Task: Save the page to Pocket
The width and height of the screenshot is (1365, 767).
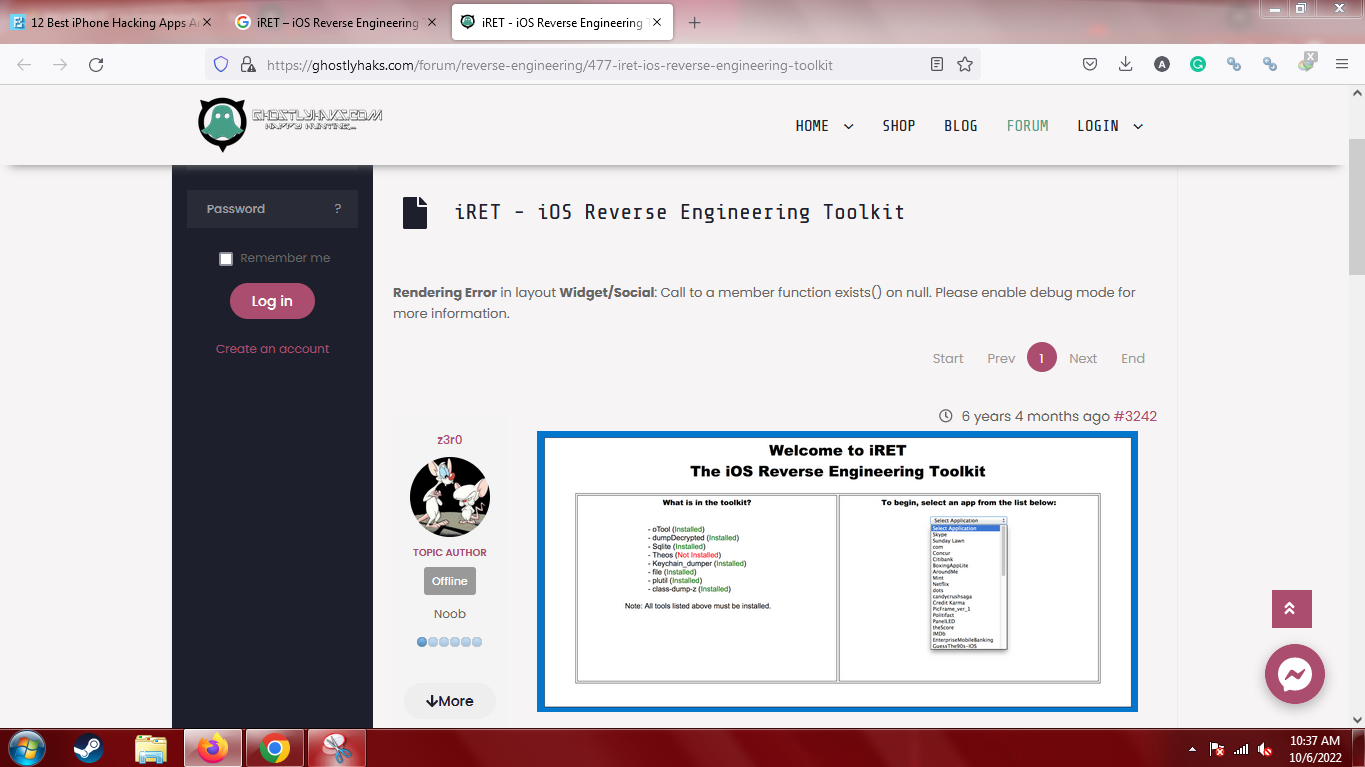Action: pos(1090,64)
